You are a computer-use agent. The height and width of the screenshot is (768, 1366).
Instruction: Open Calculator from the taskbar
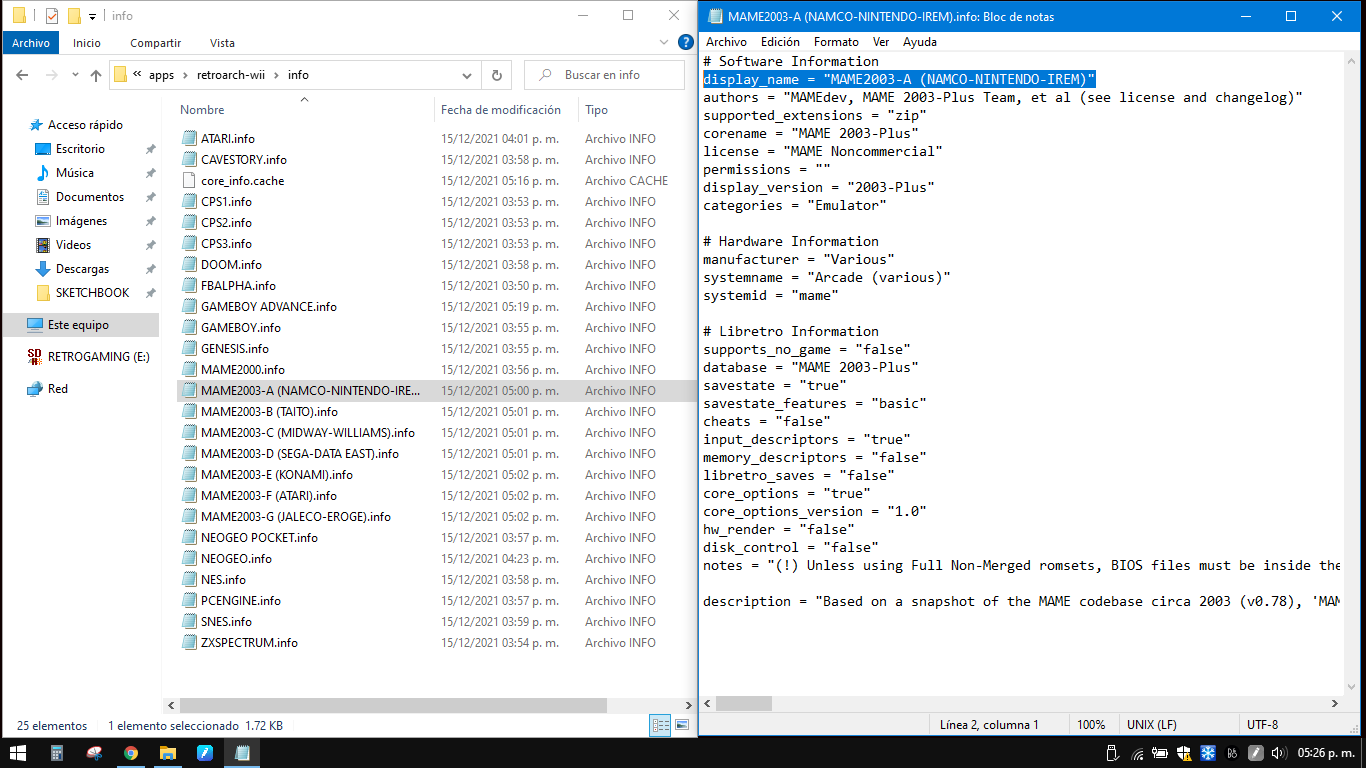point(57,753)
